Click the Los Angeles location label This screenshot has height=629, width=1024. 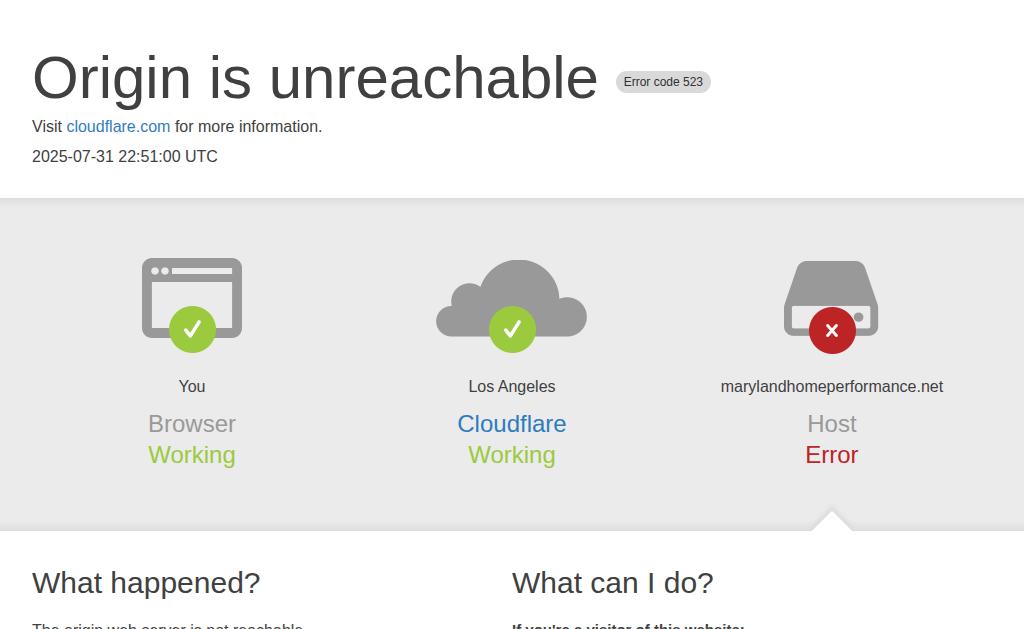(511, 387)
